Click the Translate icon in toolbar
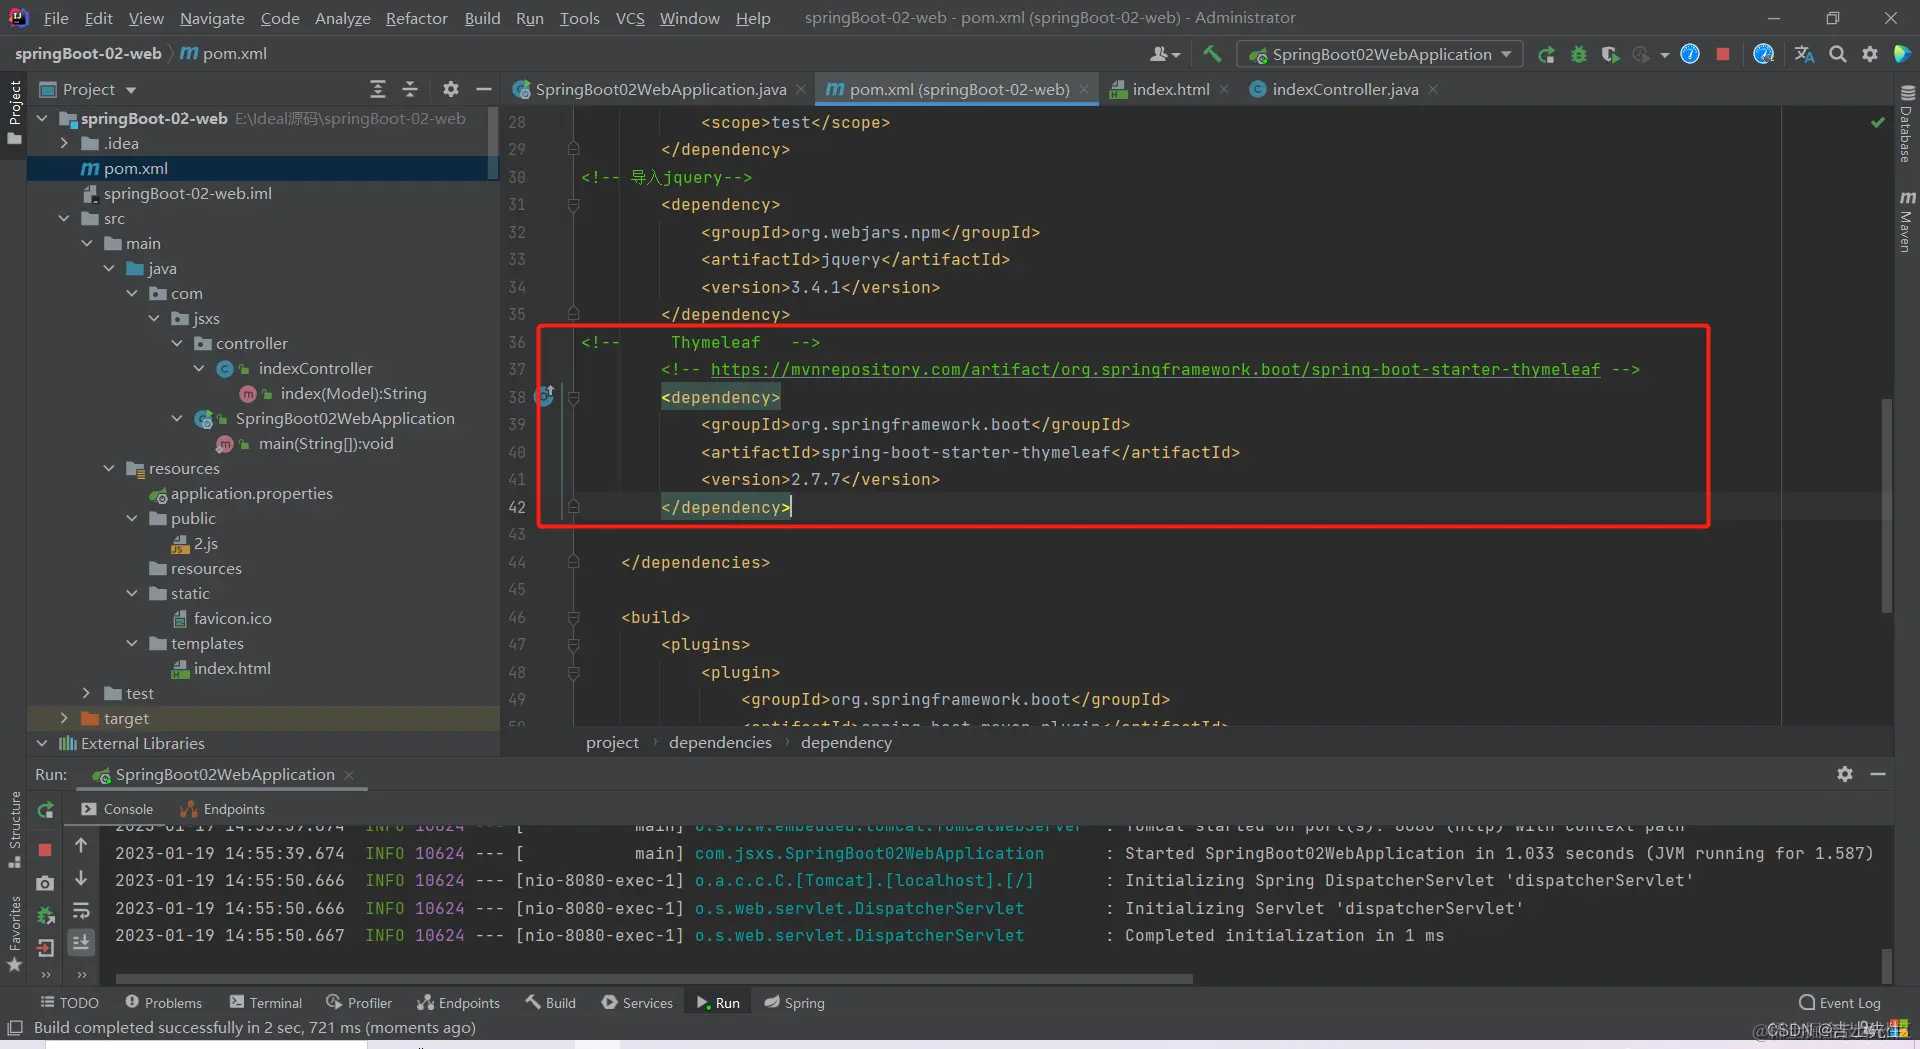 (x=1804, y=54)
